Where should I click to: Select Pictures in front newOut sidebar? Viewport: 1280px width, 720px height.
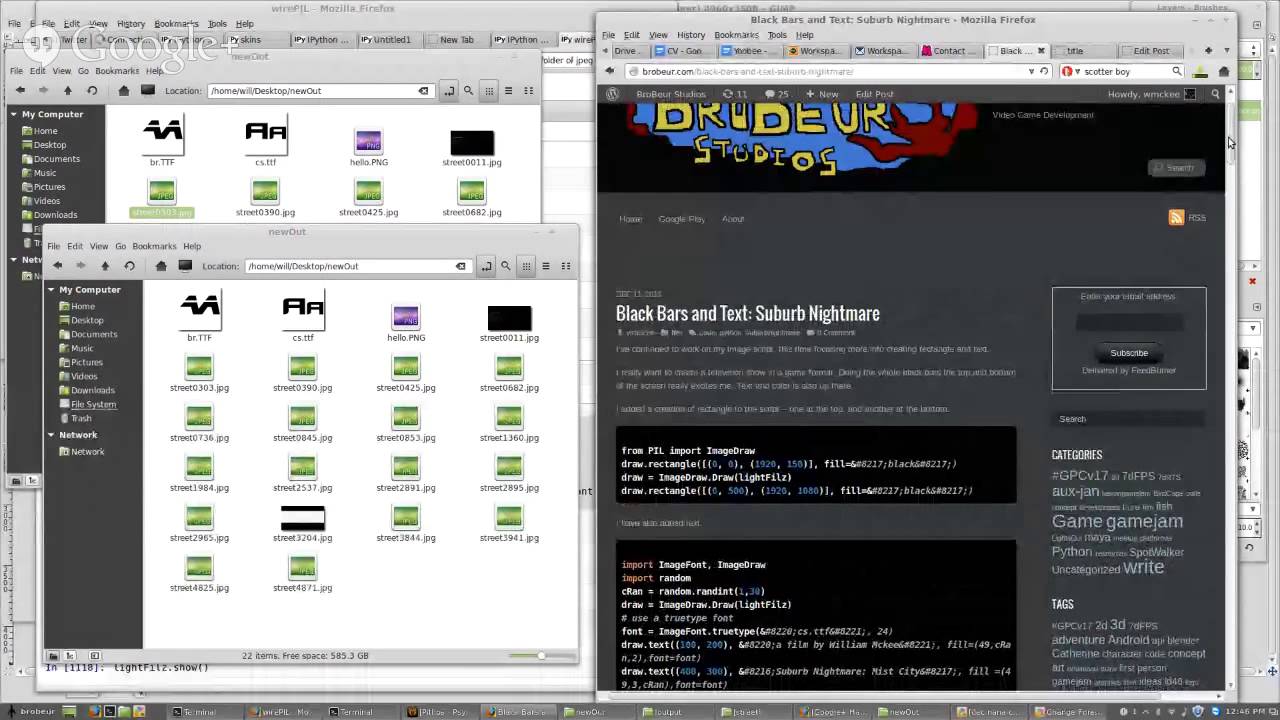click(x=86, y=362)
